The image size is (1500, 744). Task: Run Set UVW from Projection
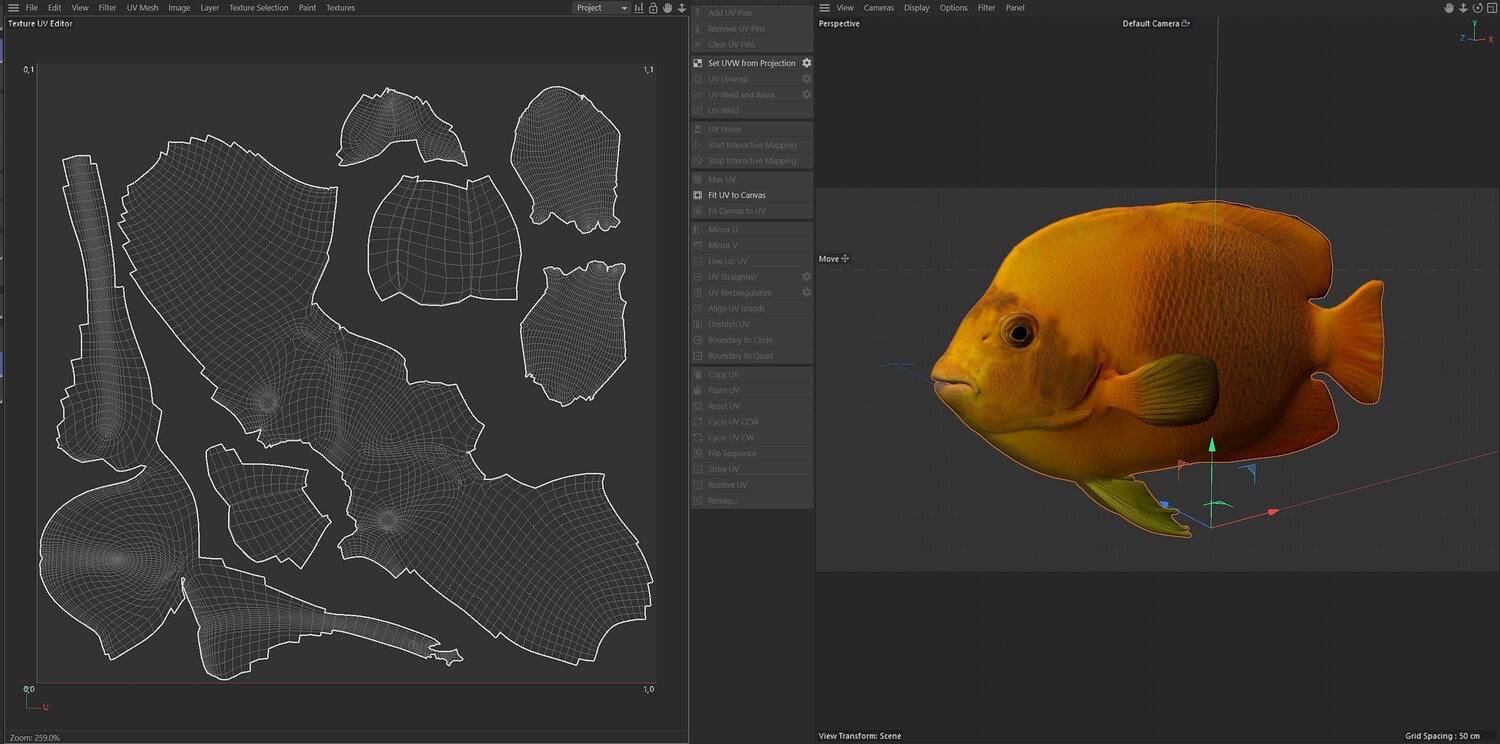point(745,63)
